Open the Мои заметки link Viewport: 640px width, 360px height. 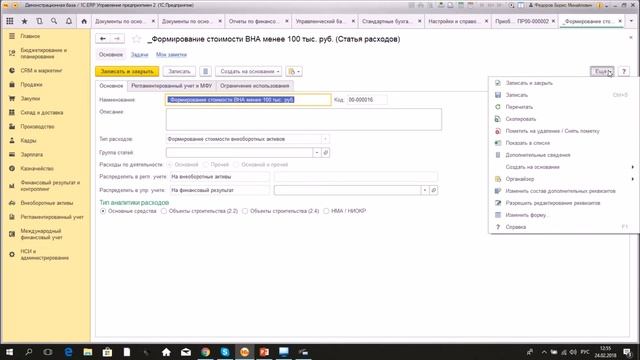click(x=171, y=55)
